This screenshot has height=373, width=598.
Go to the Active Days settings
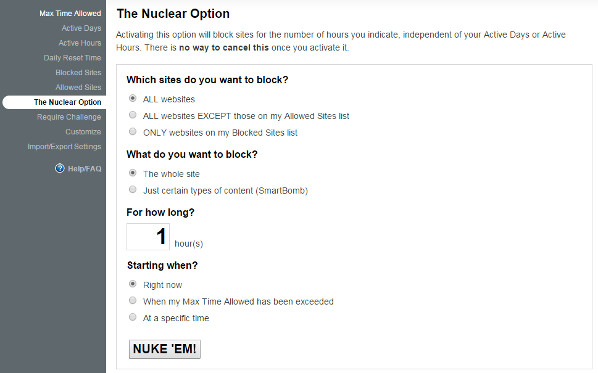[x=81, y=28]
